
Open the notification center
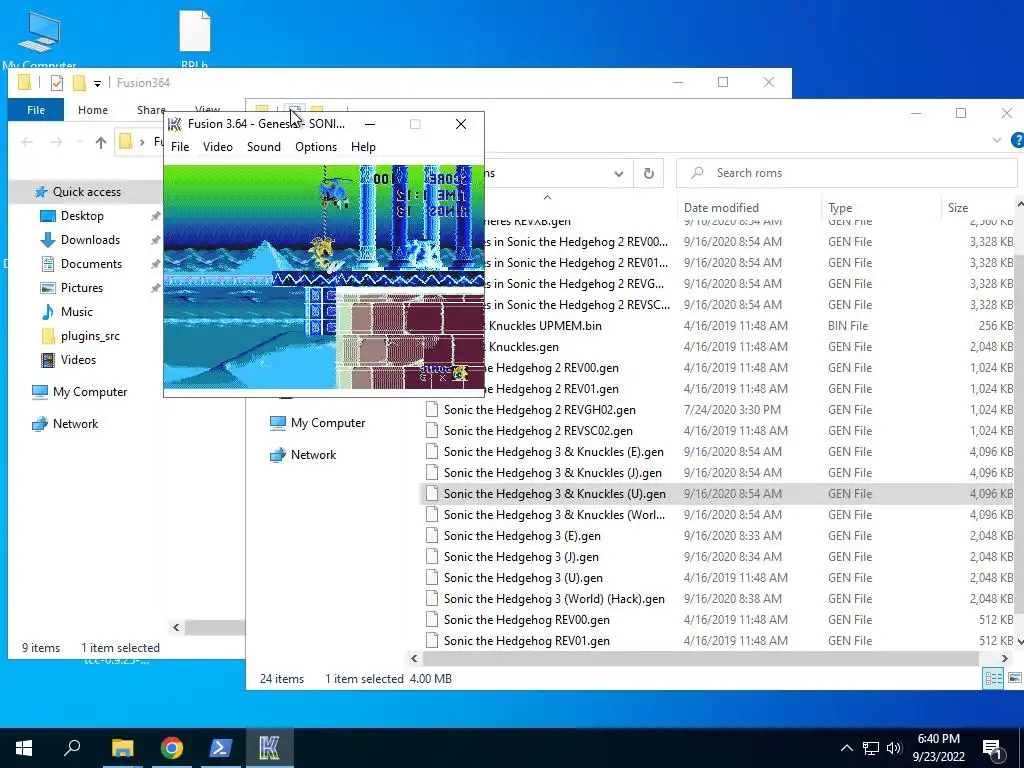coord(993,748)
